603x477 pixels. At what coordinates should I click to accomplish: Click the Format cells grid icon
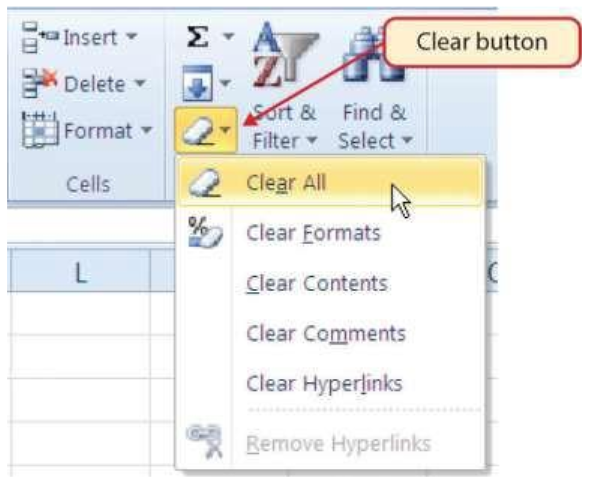point(40,130)
